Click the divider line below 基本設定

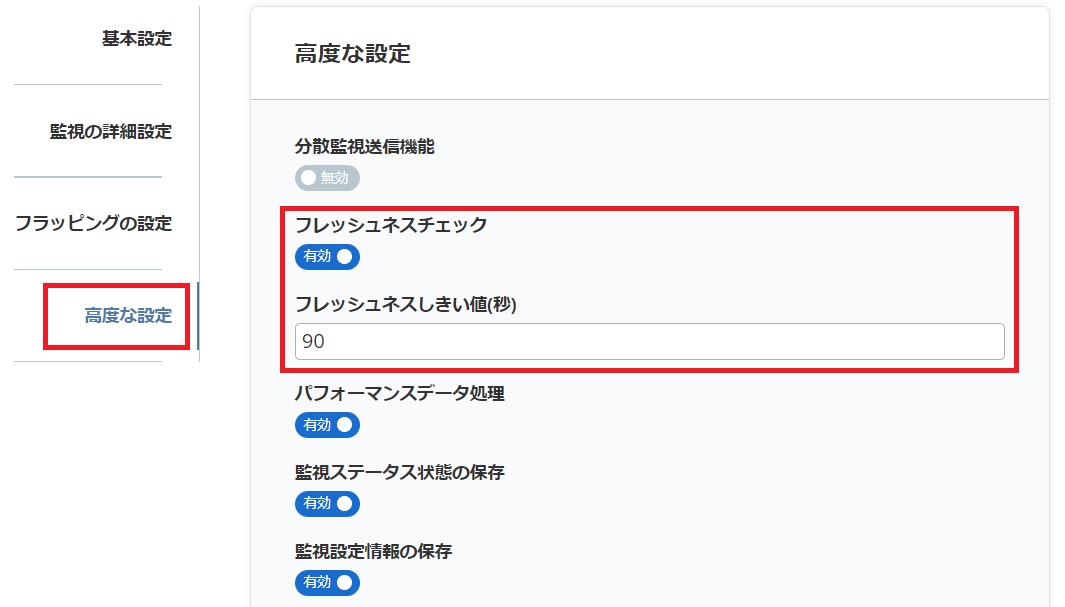[x=88, y=85]
